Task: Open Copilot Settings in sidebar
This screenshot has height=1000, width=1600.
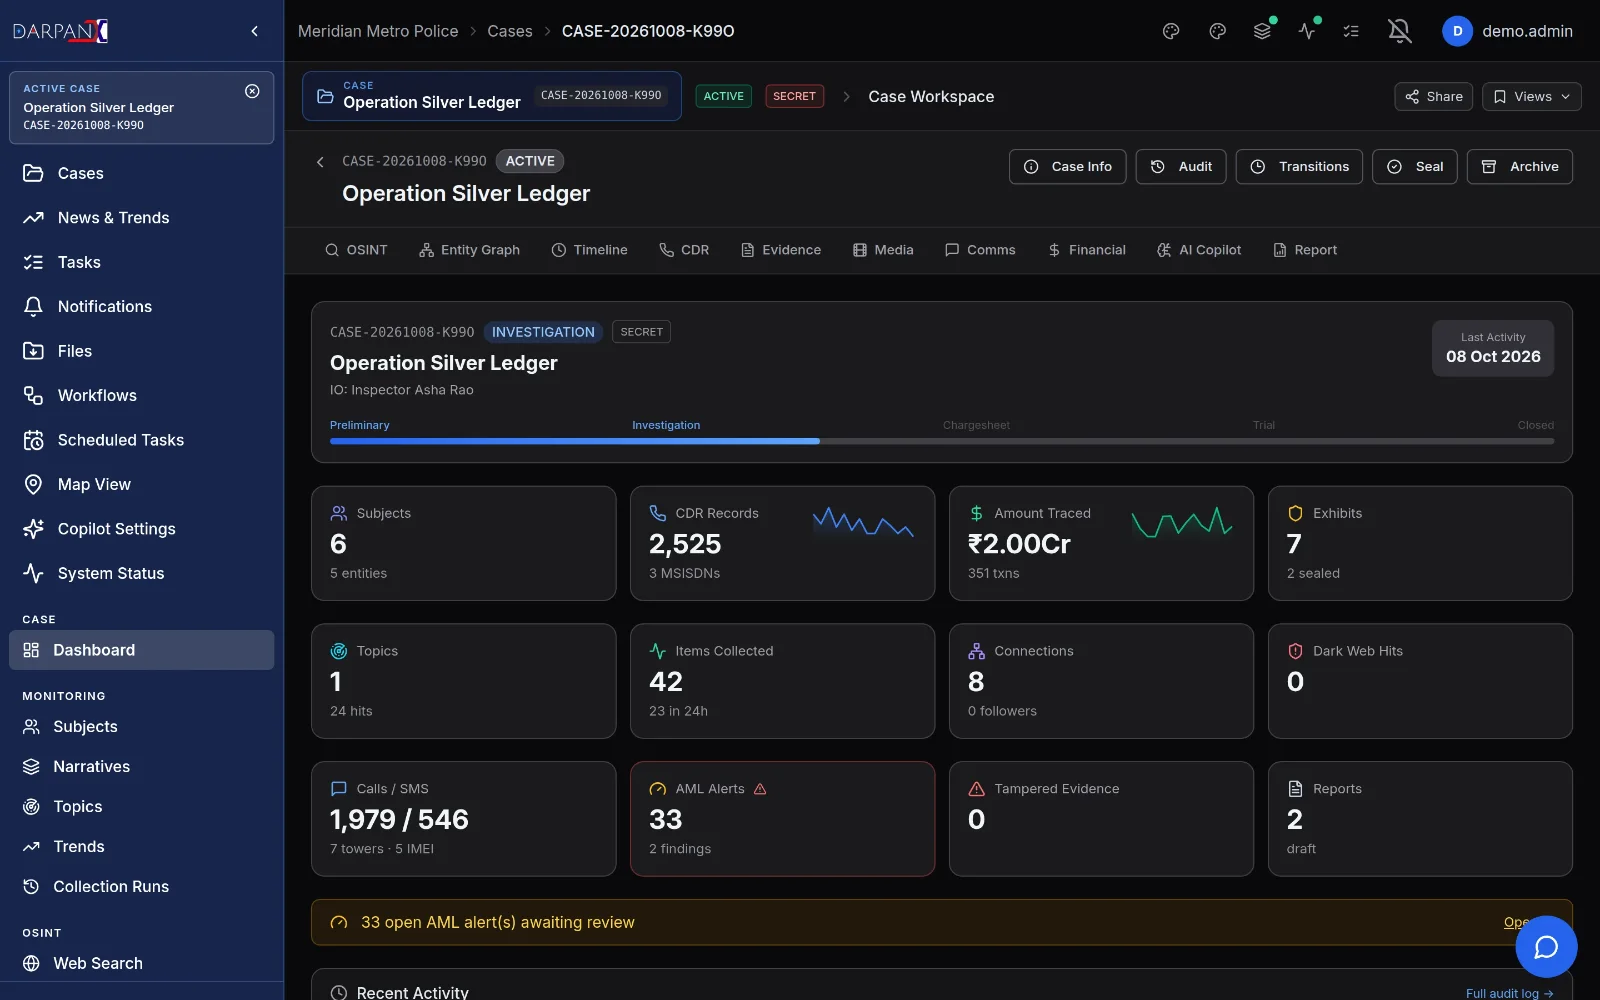Action: [x=141, y=529]
